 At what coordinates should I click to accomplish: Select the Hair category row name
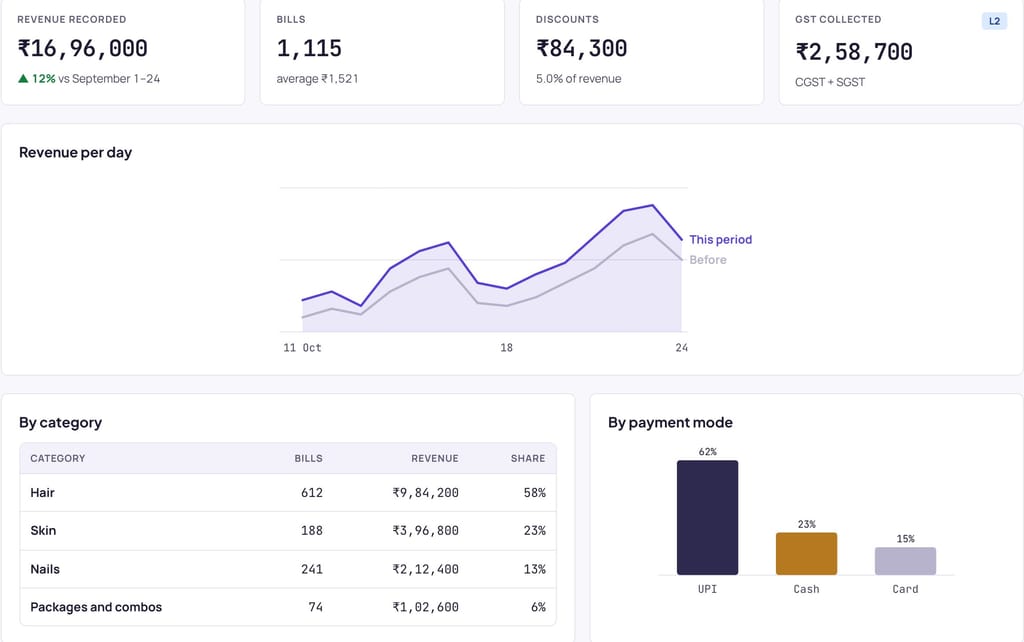pyautogui.click(x=42, y=492)
